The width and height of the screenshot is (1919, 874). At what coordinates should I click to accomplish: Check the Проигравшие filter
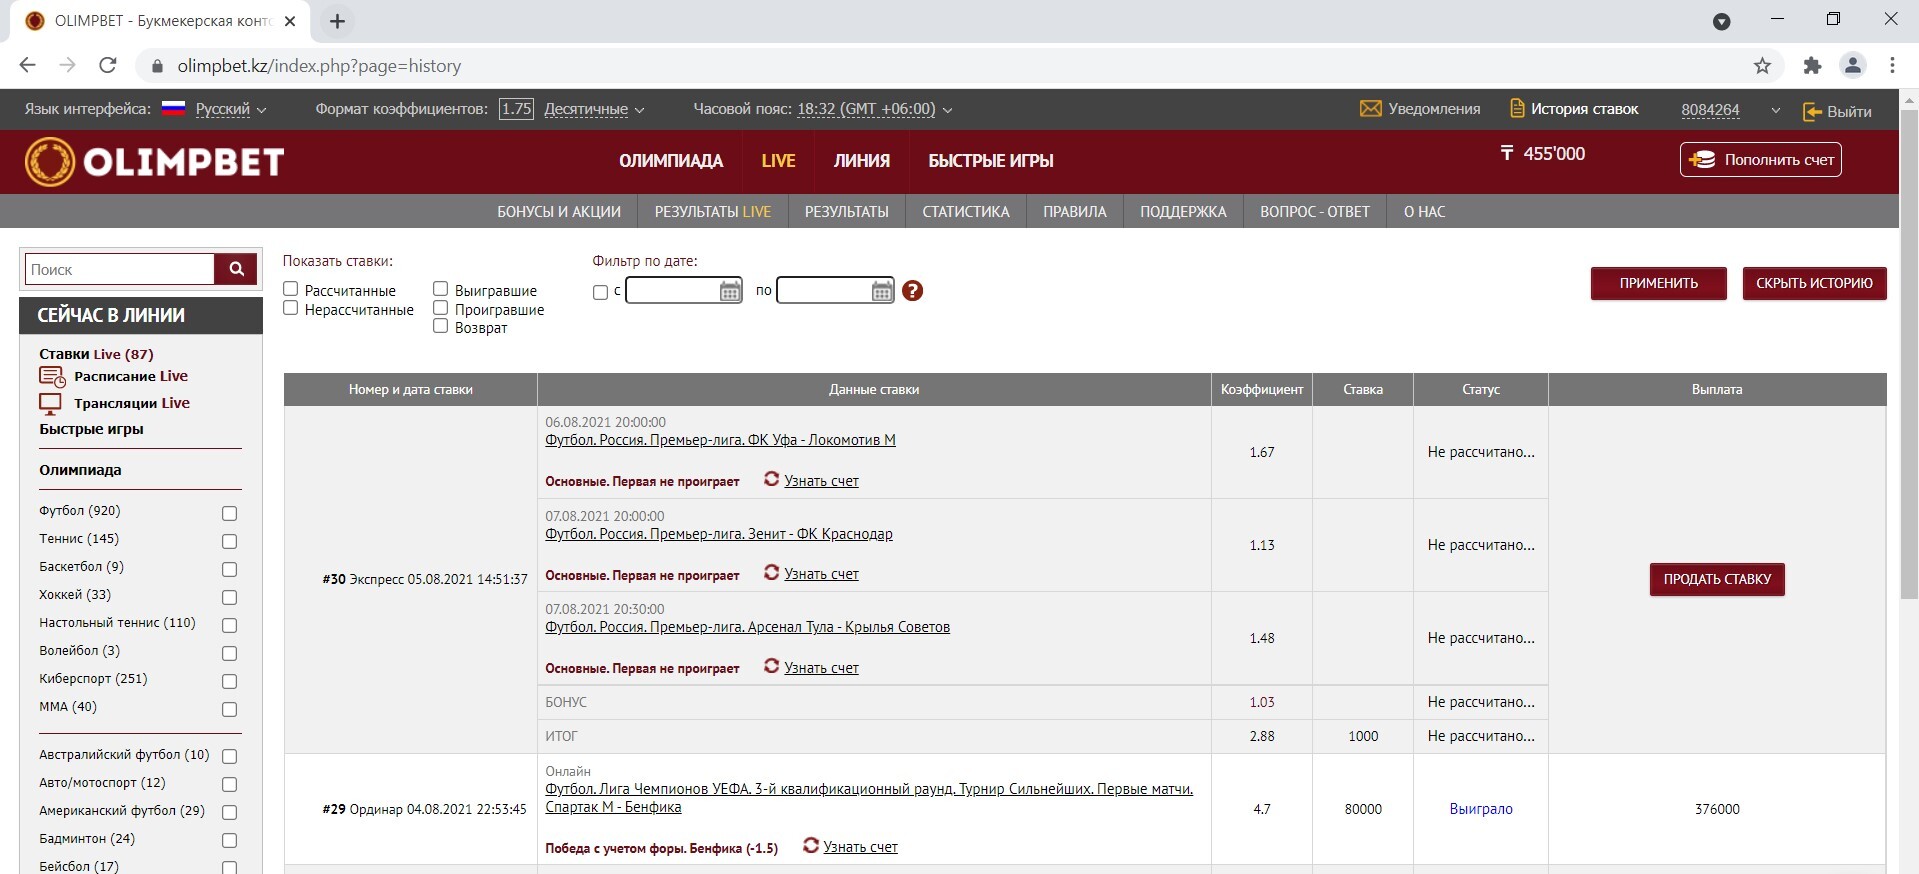440,308
